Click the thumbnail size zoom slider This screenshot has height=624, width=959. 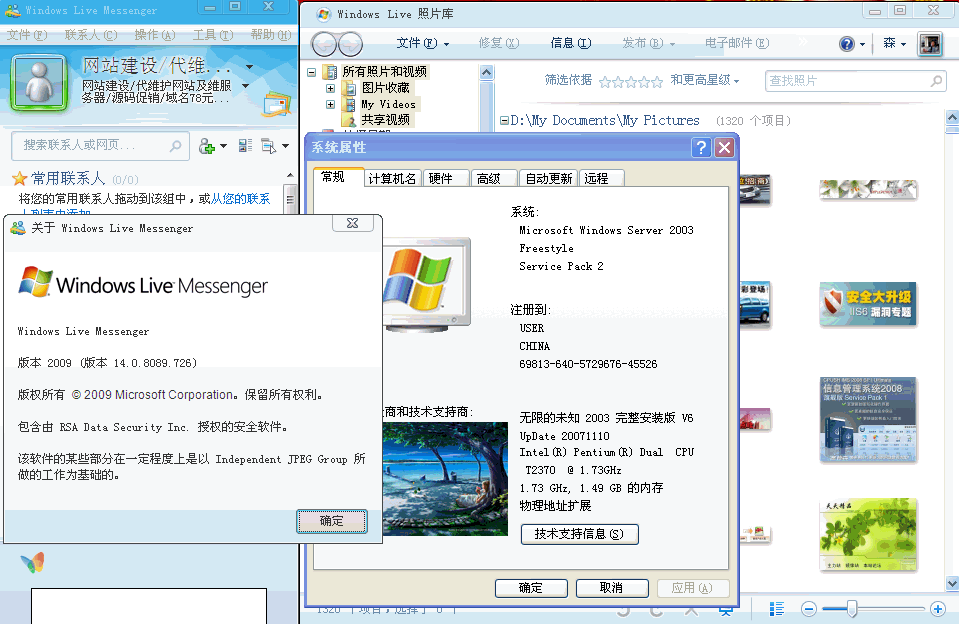(x=852, y=608)
